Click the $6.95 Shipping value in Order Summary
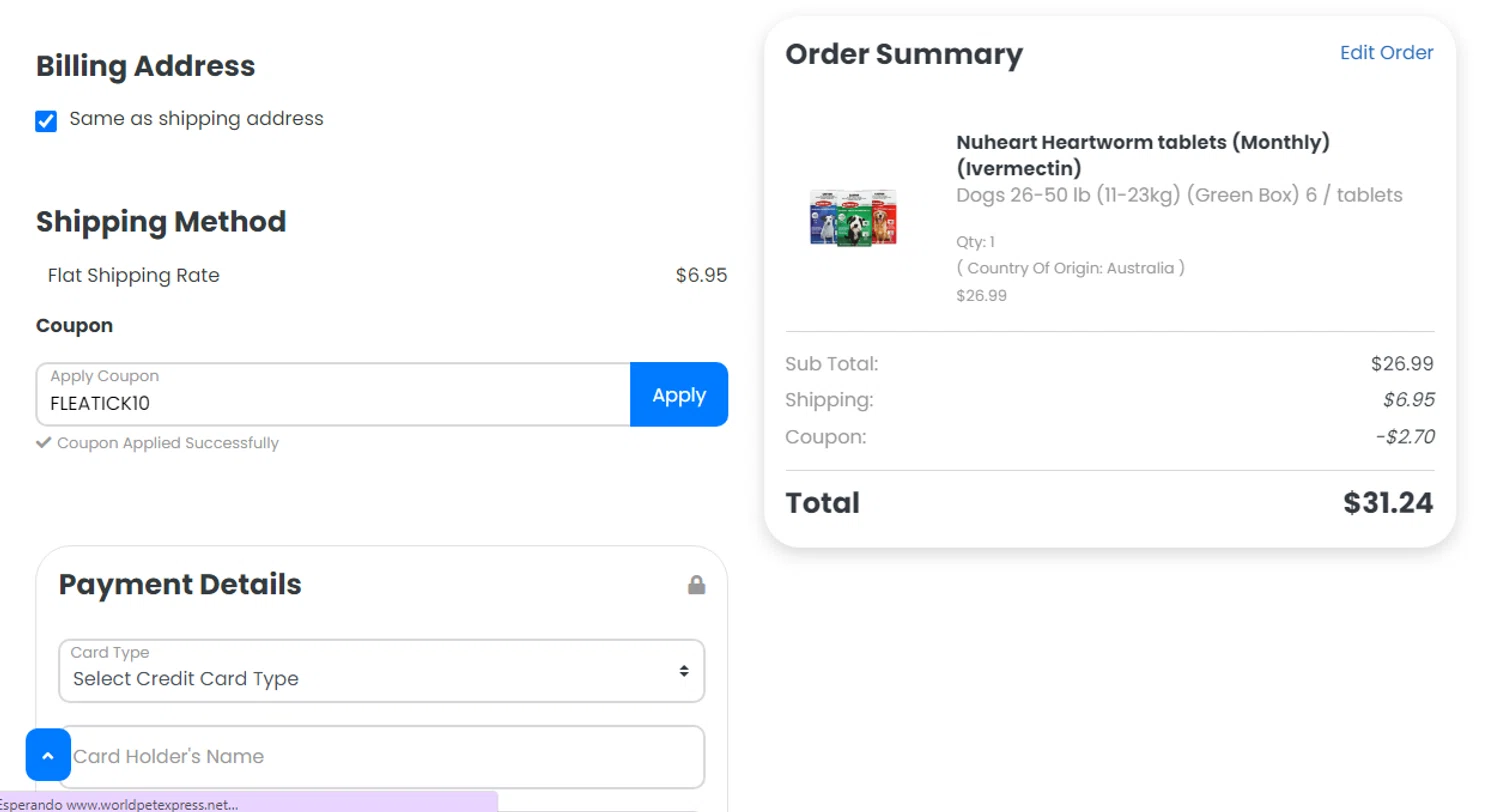This screenshot has height=812, width=1500. (x=1409, y=400)
